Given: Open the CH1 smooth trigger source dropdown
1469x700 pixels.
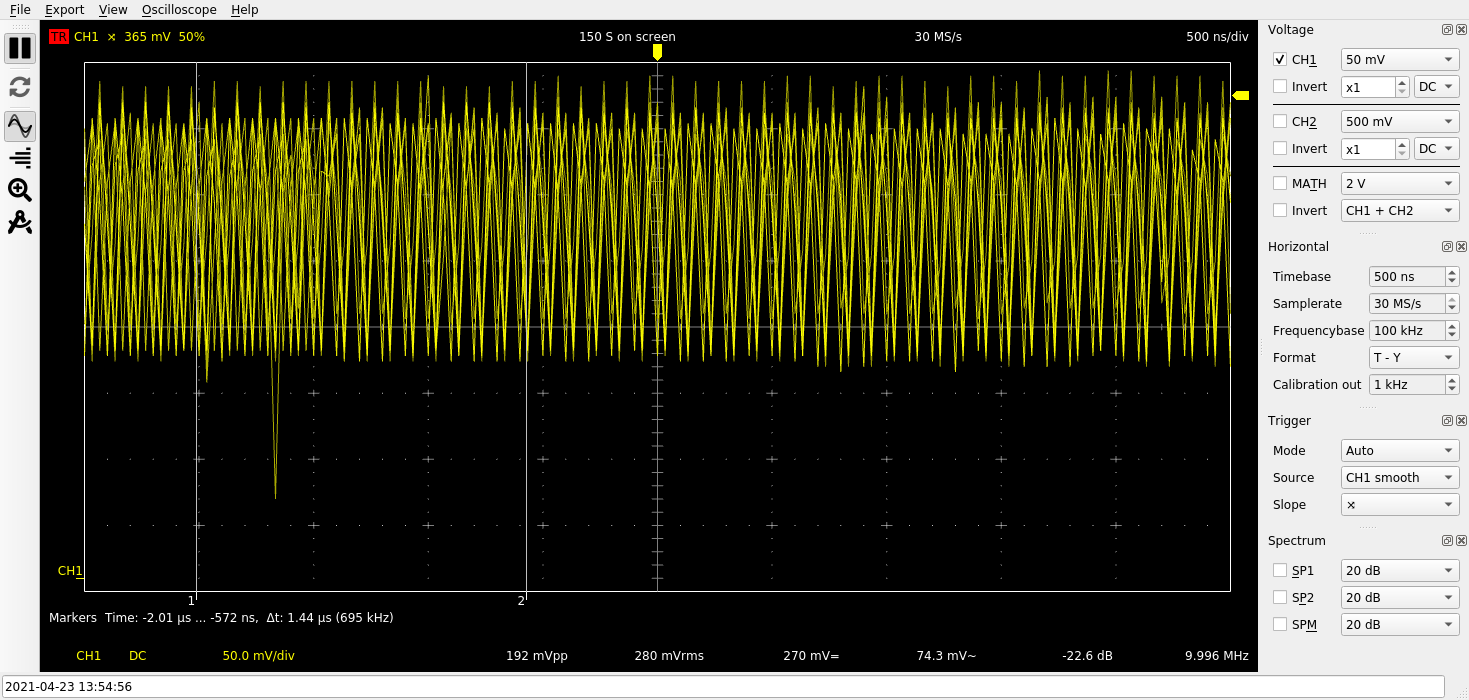Looking at the screenshot, I should 1399,478.
